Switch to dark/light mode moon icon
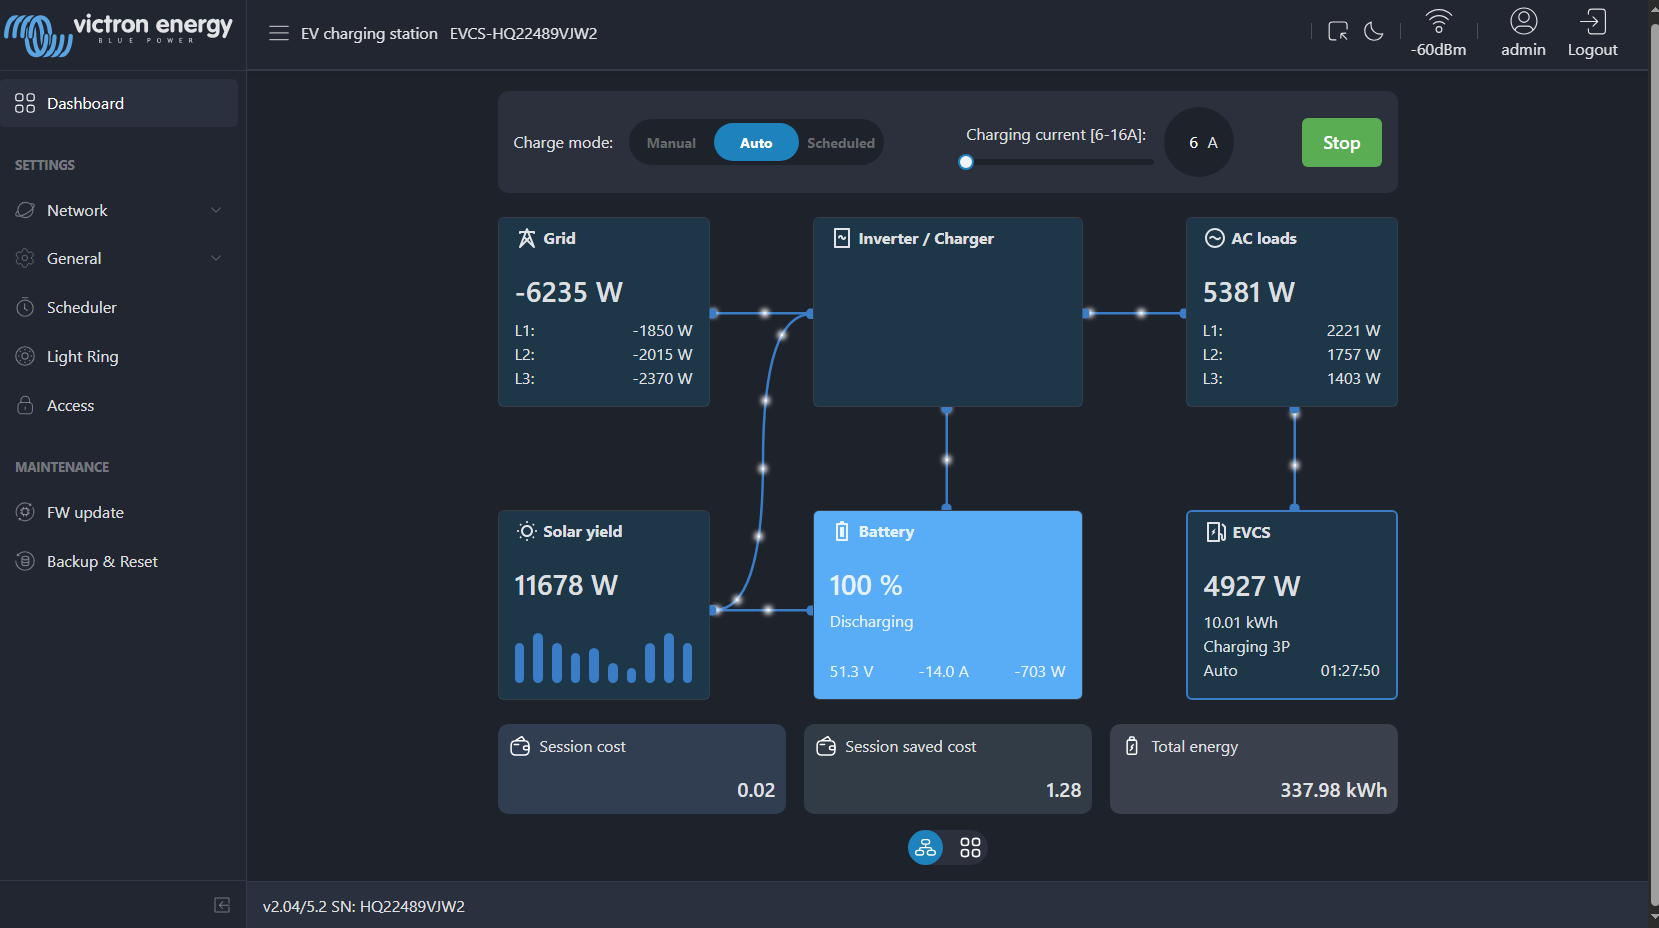Screen dimensions: 1659x928 tap(1374, 32)
